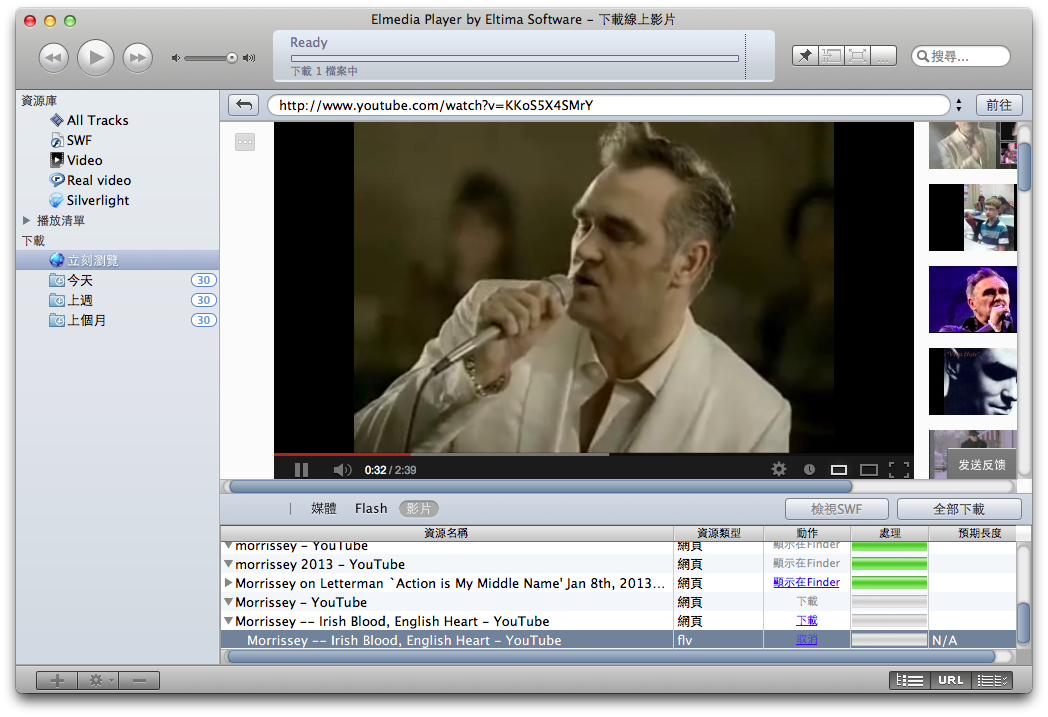Screen dimensions: 1048x717
Task: Open the related thumbnail with purple stage background
Action: tap(972, 299)
